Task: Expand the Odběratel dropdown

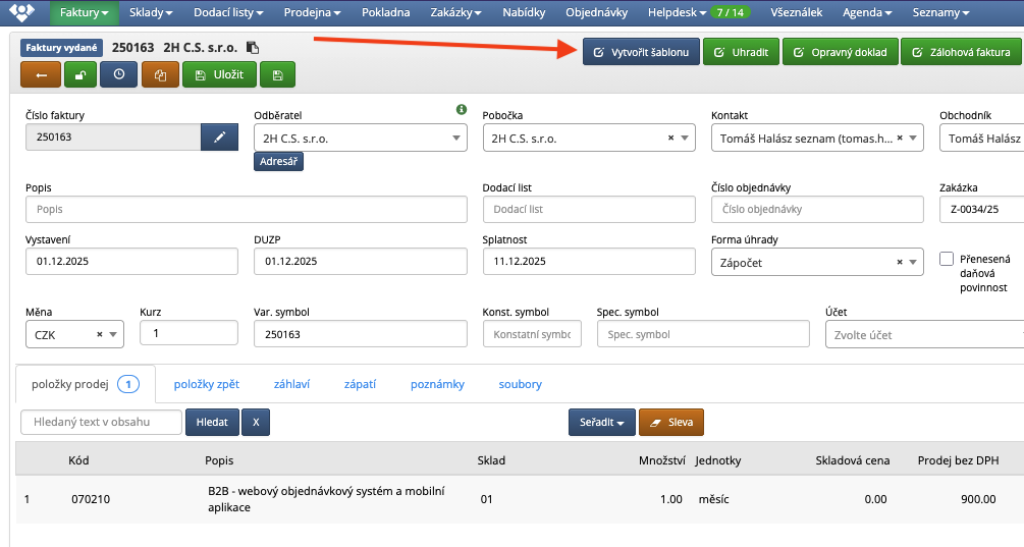Action: click(x=457, y=139)
